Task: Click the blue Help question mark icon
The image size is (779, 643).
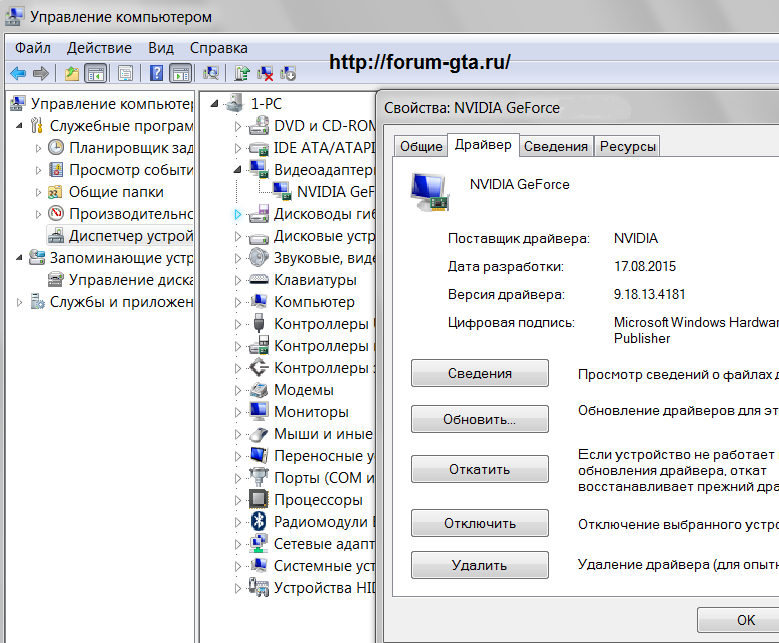Action: click(157, 73)
